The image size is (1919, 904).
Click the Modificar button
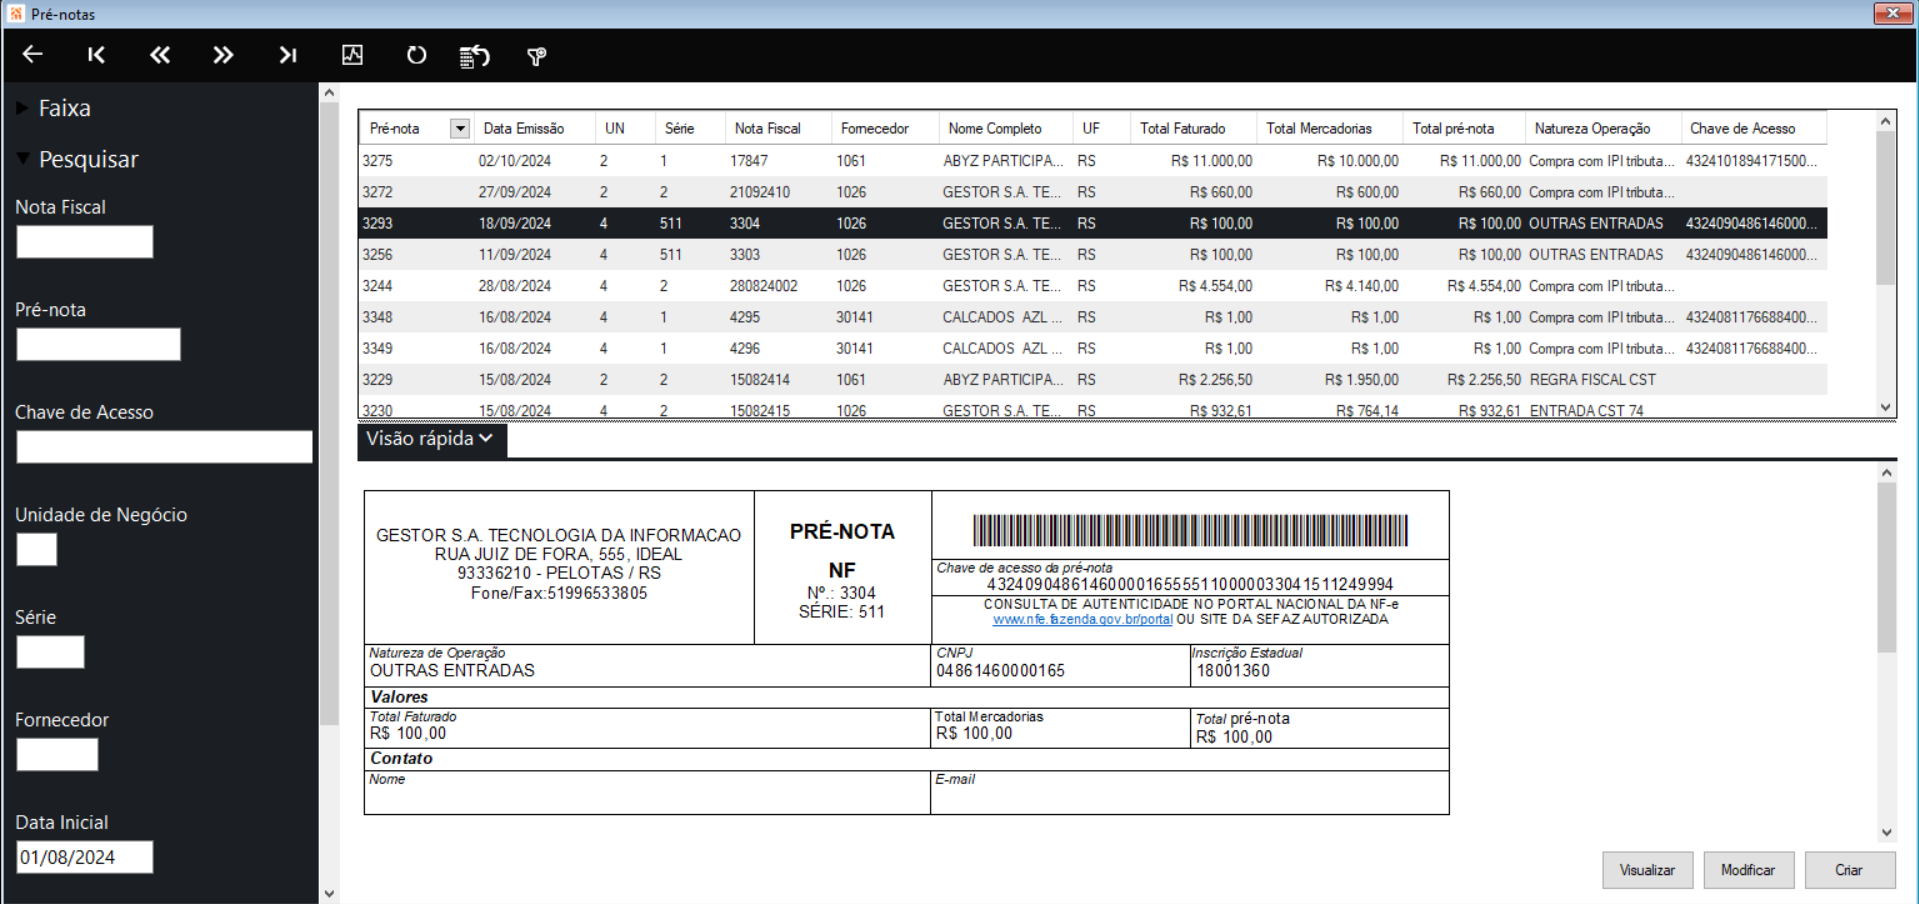click(x=1748, y=870)
